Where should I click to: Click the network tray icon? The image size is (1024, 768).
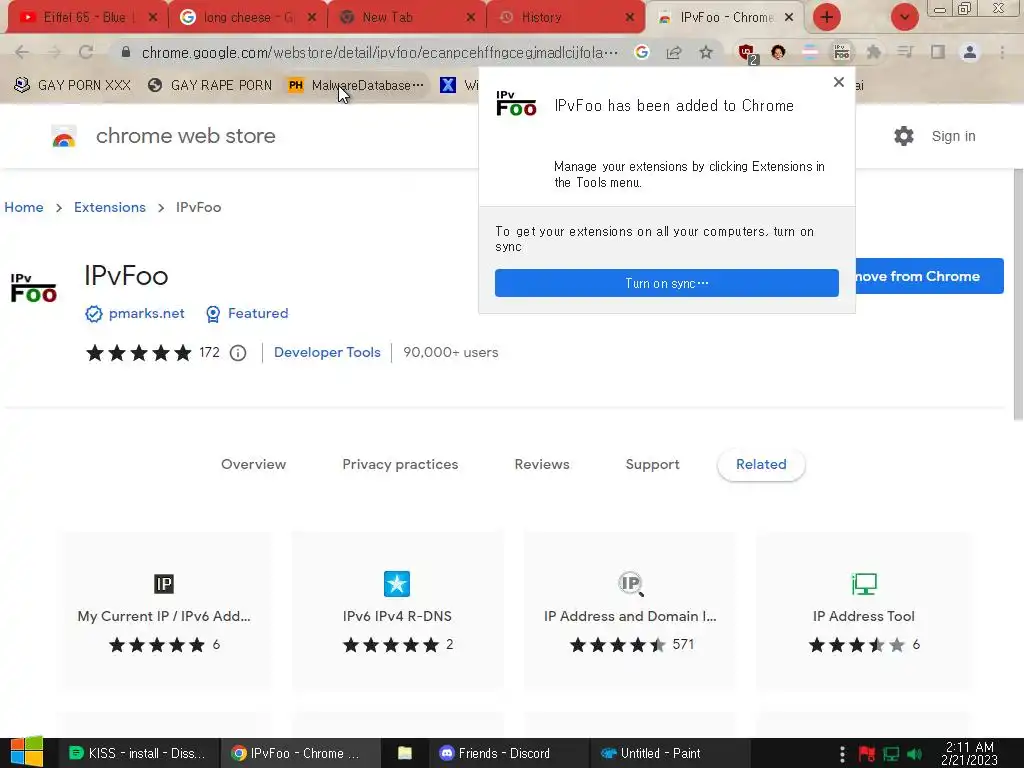pyautogui.click(x=891, y=754)
